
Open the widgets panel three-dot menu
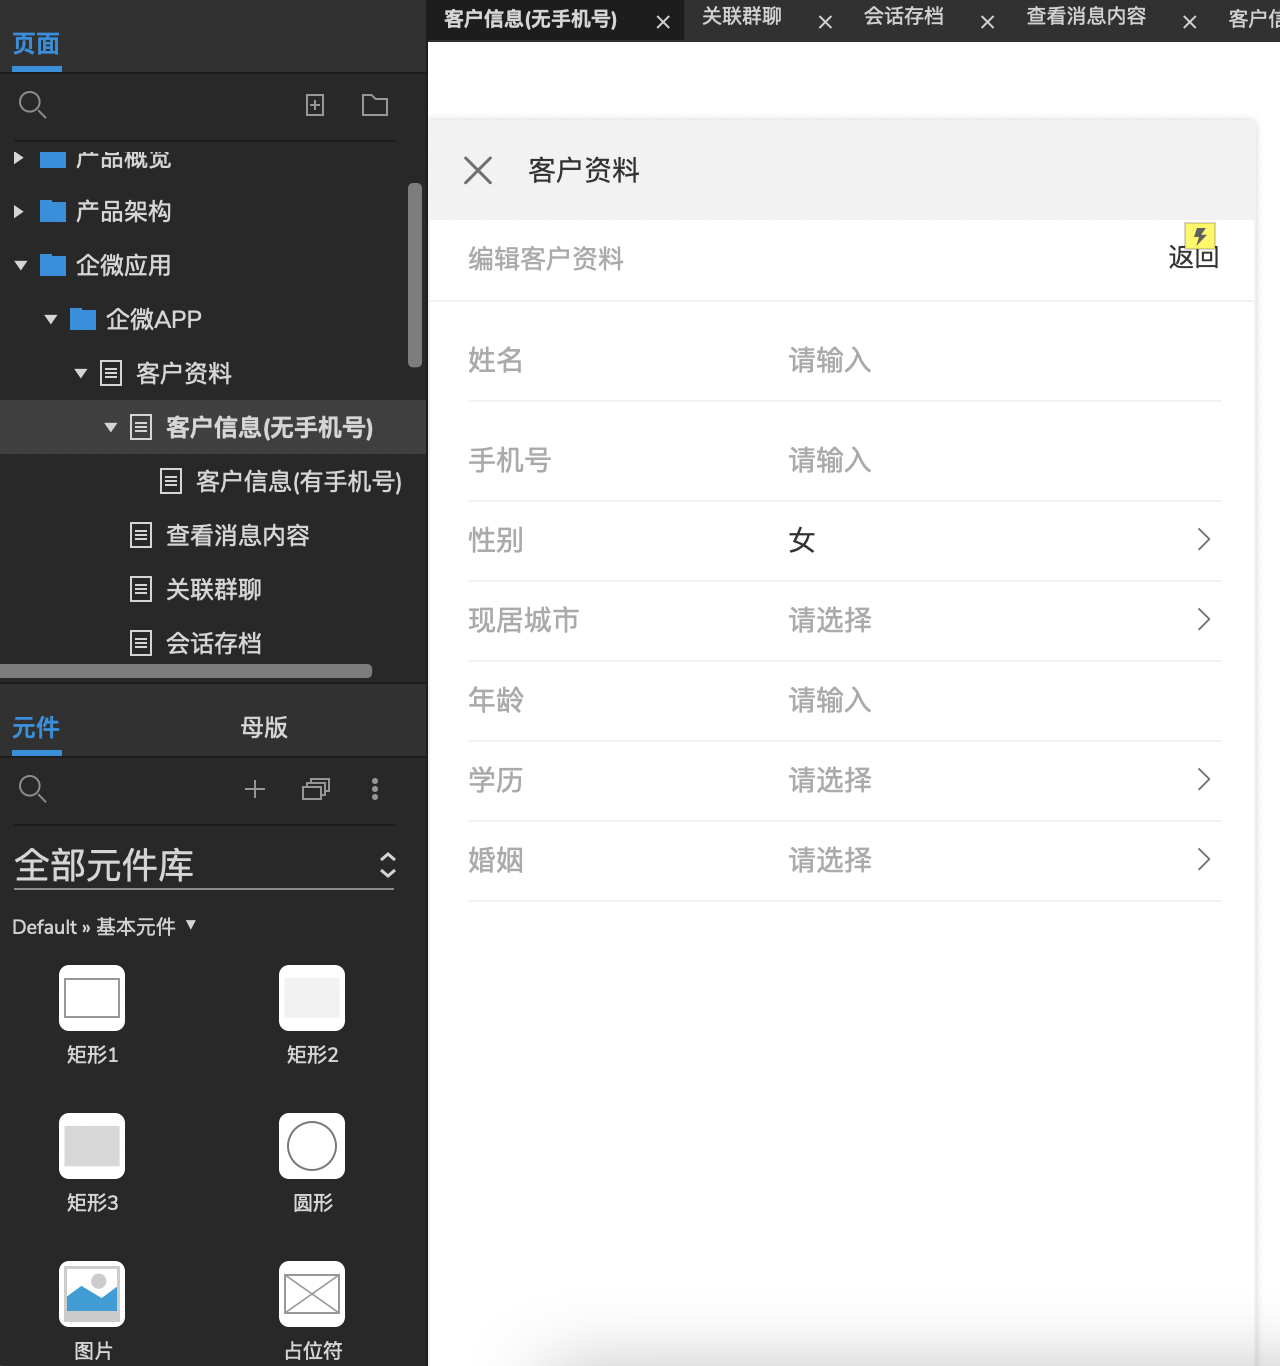[x=375, y=789]
